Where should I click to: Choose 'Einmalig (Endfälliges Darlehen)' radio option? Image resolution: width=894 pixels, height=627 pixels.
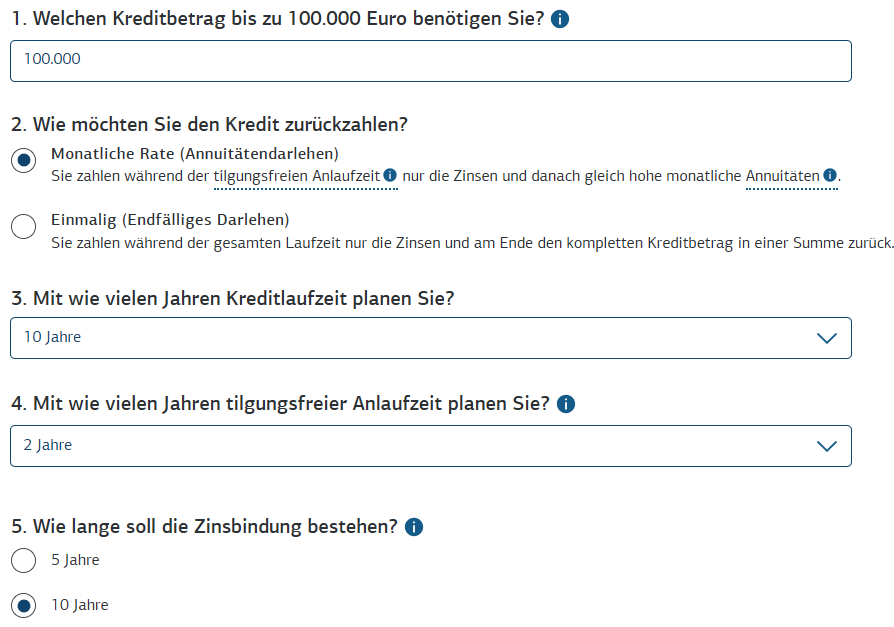click(23, 227)
